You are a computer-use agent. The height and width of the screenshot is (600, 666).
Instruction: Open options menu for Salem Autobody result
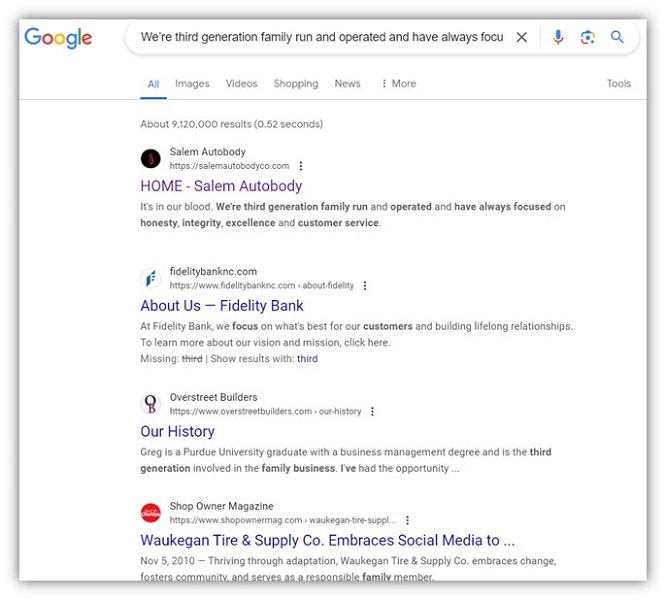pos(301,166)
